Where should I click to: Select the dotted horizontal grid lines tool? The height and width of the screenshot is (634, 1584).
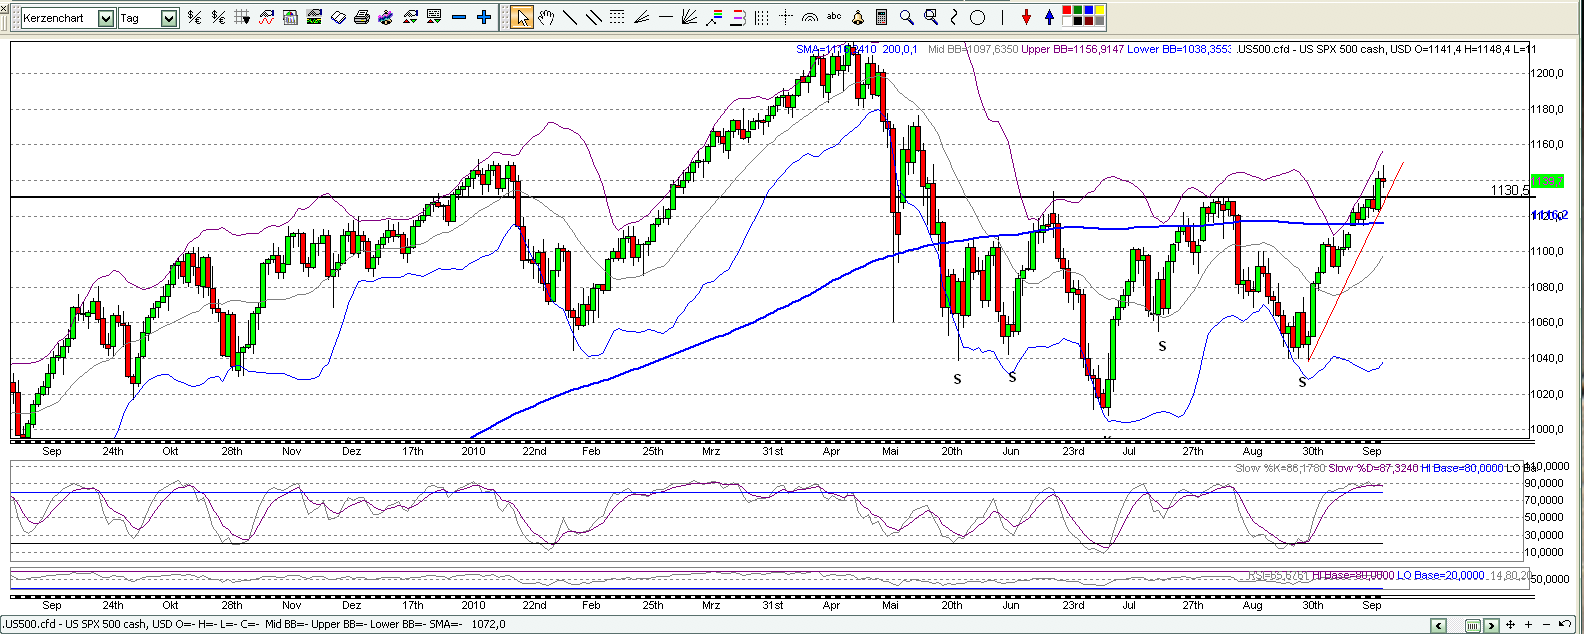pos(617,17)
